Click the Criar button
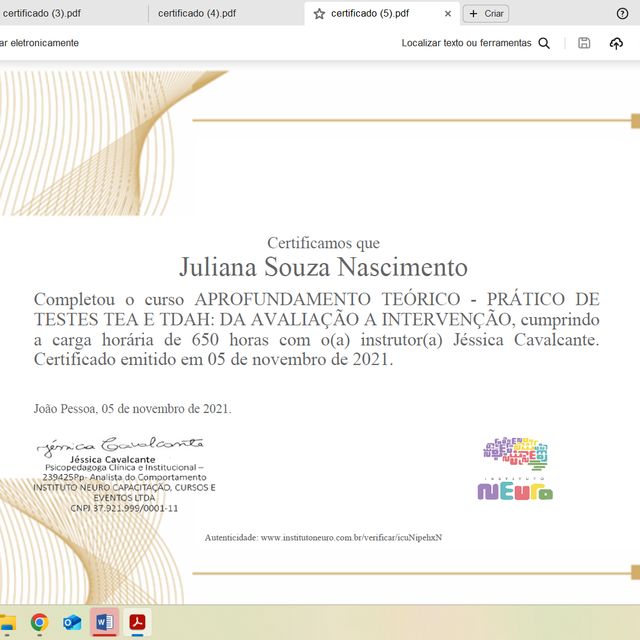This screenshot has height=640, width=640. pyautogui.click(x=486, y=14)
